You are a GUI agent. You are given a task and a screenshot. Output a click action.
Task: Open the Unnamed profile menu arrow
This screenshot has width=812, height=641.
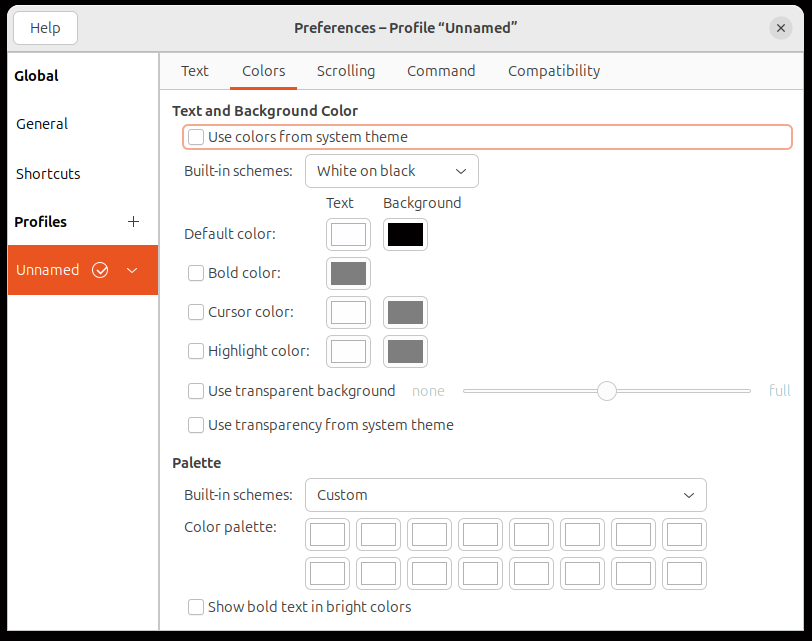point(132,270)
